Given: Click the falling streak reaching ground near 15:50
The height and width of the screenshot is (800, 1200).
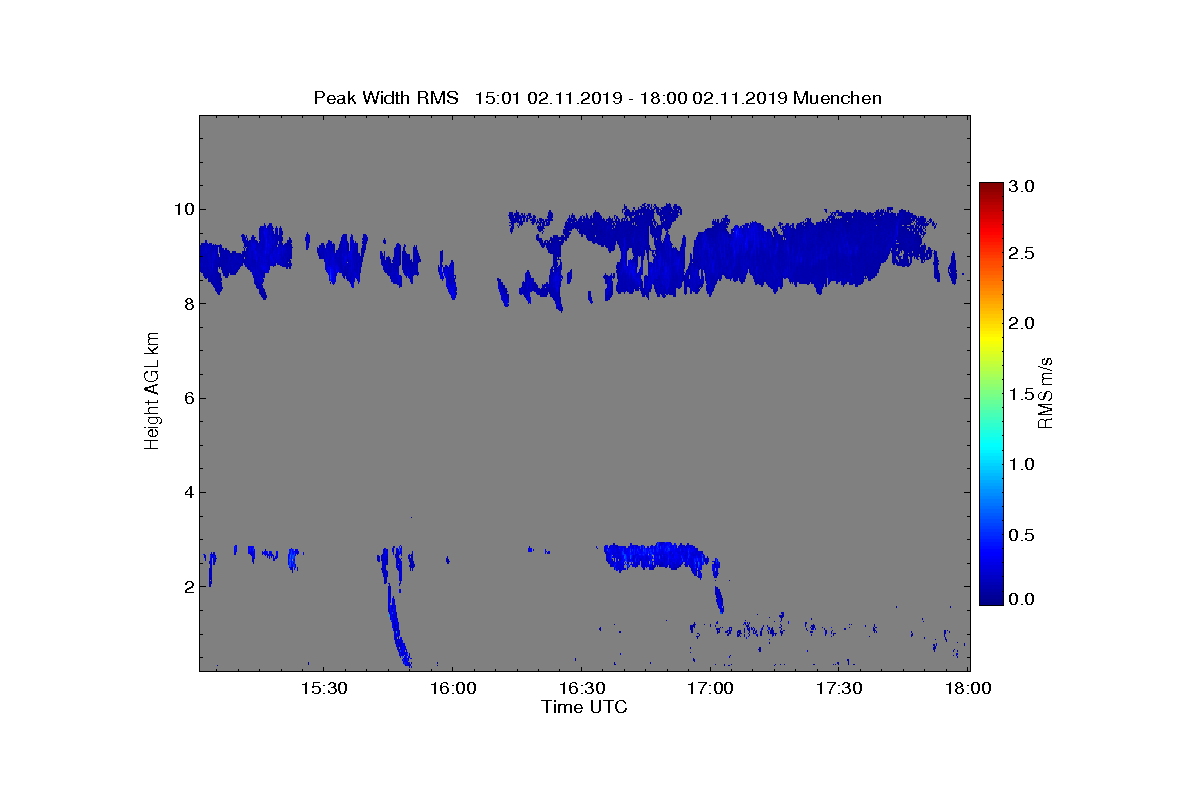Looking at the screenshot, I should [397, 625].
